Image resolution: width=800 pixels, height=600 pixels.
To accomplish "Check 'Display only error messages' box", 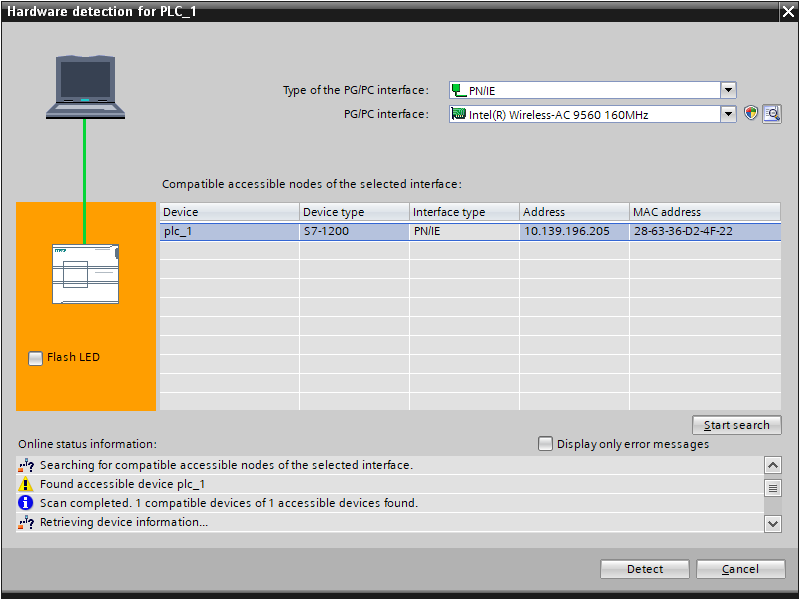I will pyautogui.click(x=545, y=444).
